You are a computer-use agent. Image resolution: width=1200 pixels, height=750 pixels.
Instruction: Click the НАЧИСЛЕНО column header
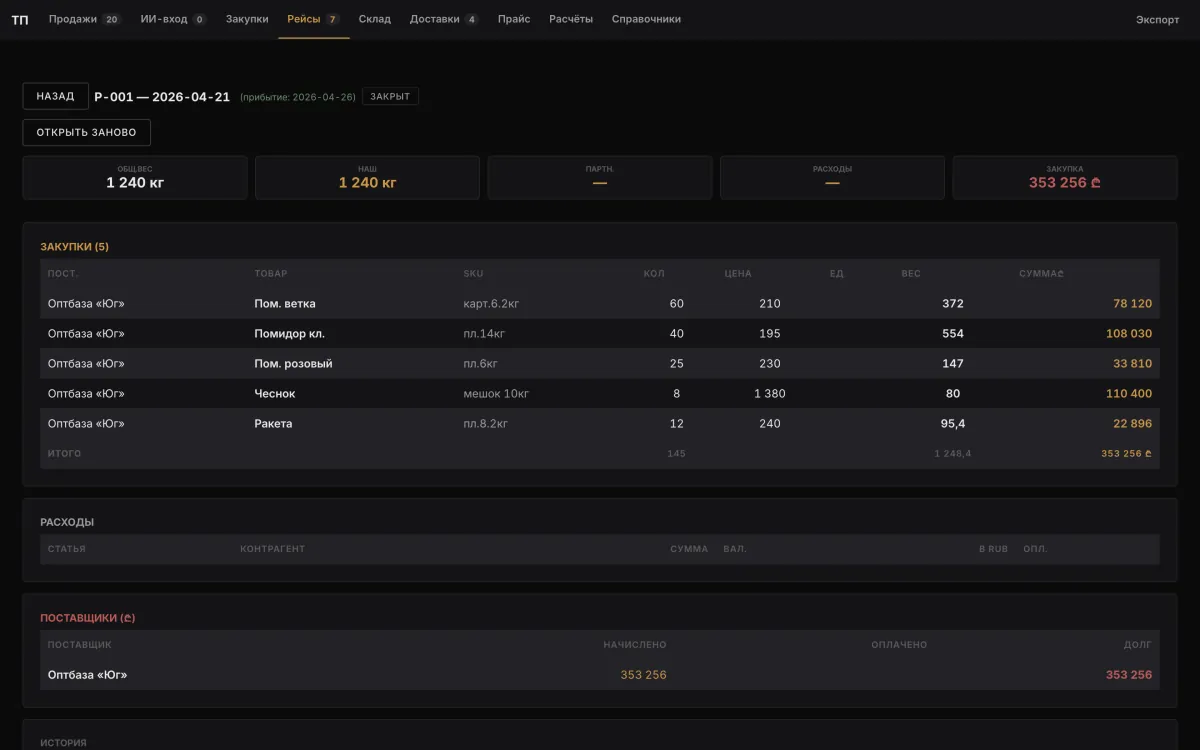click(635, 645)
